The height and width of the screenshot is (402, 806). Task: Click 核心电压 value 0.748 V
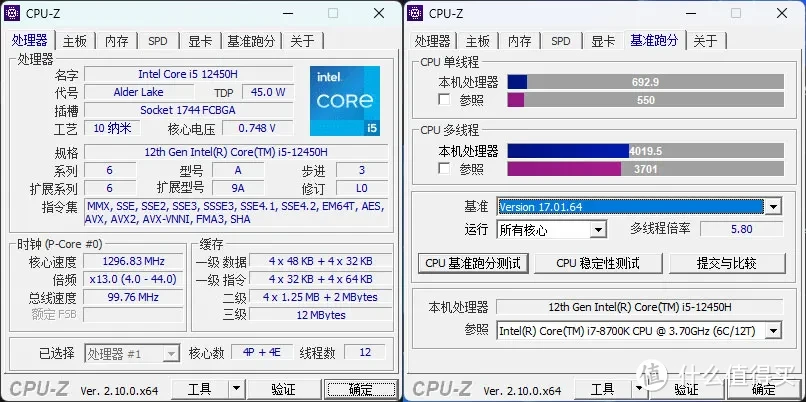point(257,128)
